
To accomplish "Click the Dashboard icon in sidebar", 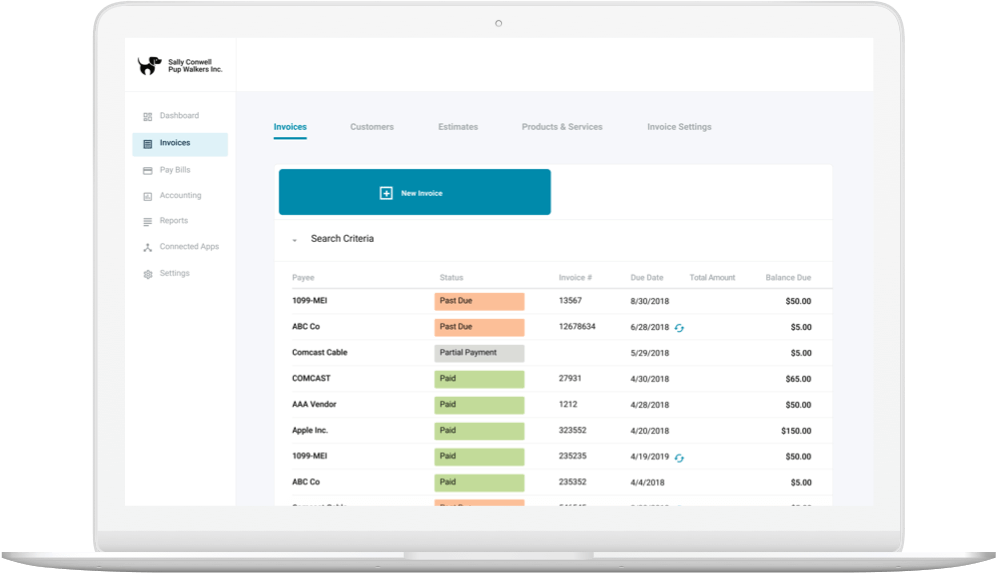I will coord(148,117).
